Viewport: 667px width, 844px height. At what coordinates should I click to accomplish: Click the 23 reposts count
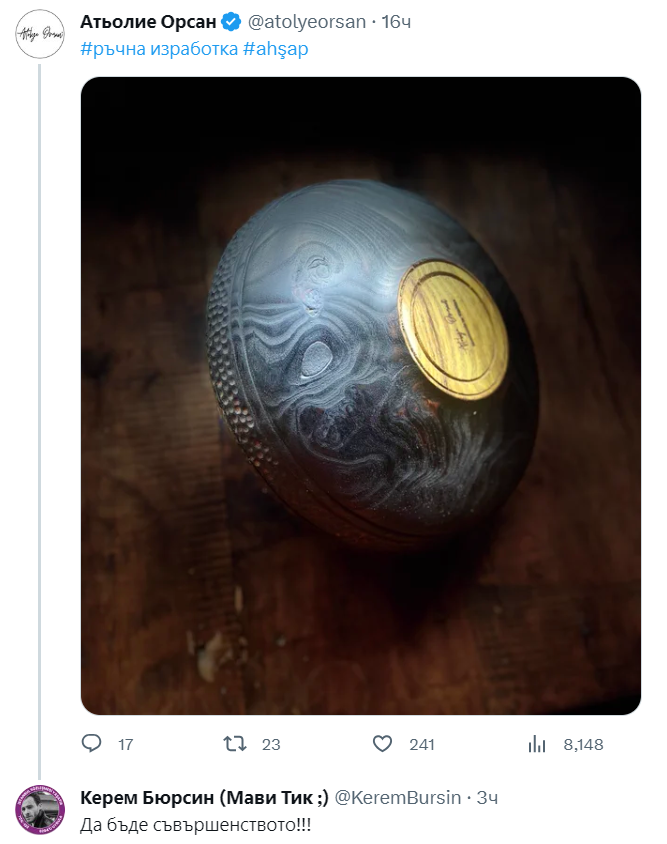pyautogui.click(x=270, y=745)
